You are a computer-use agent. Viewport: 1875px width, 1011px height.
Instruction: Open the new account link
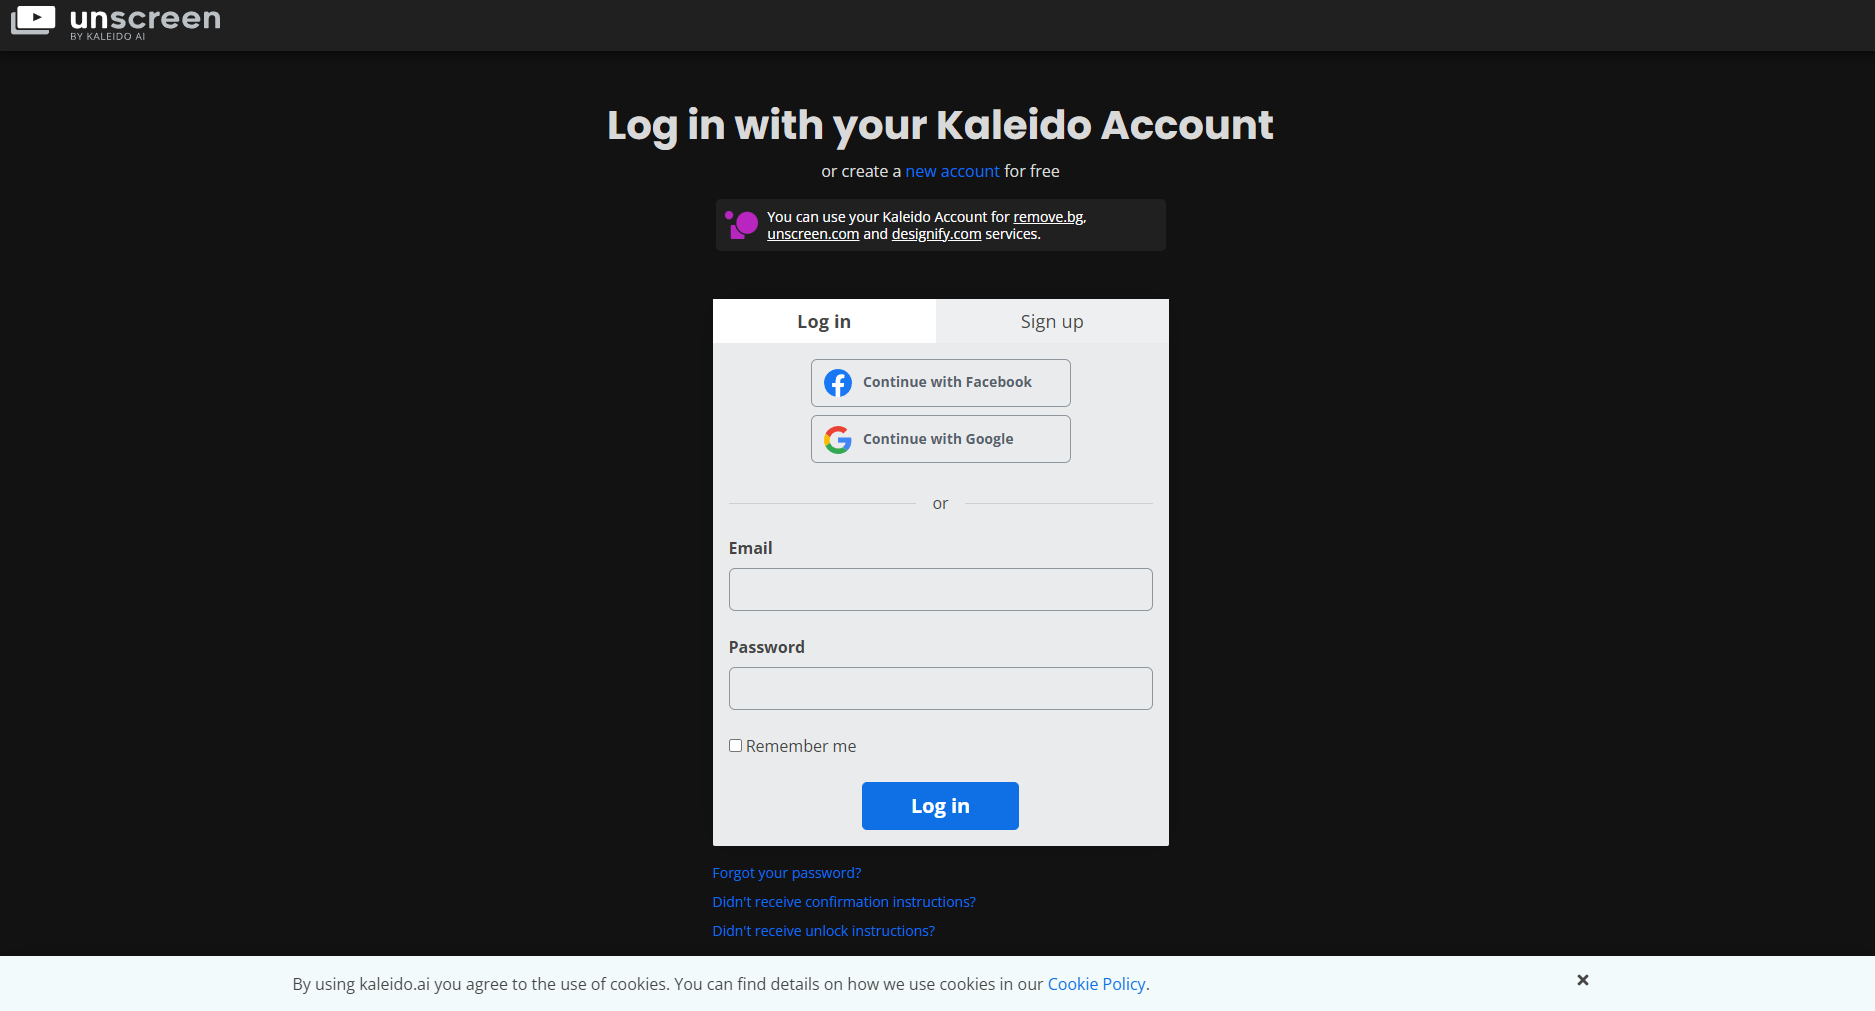click(952, 171)
